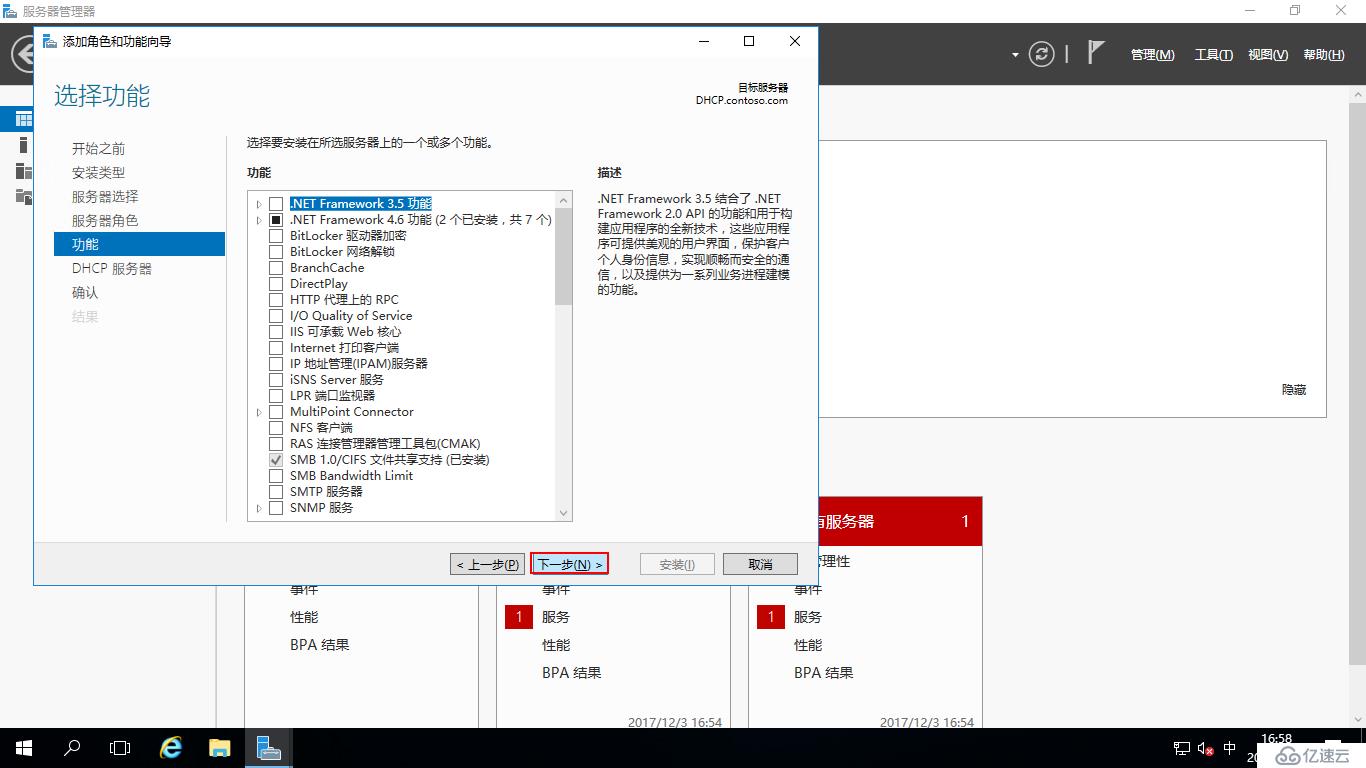This screenshot has width=1366, height=768.
Task: Click the wizard title bar icon
Action: 50,41
